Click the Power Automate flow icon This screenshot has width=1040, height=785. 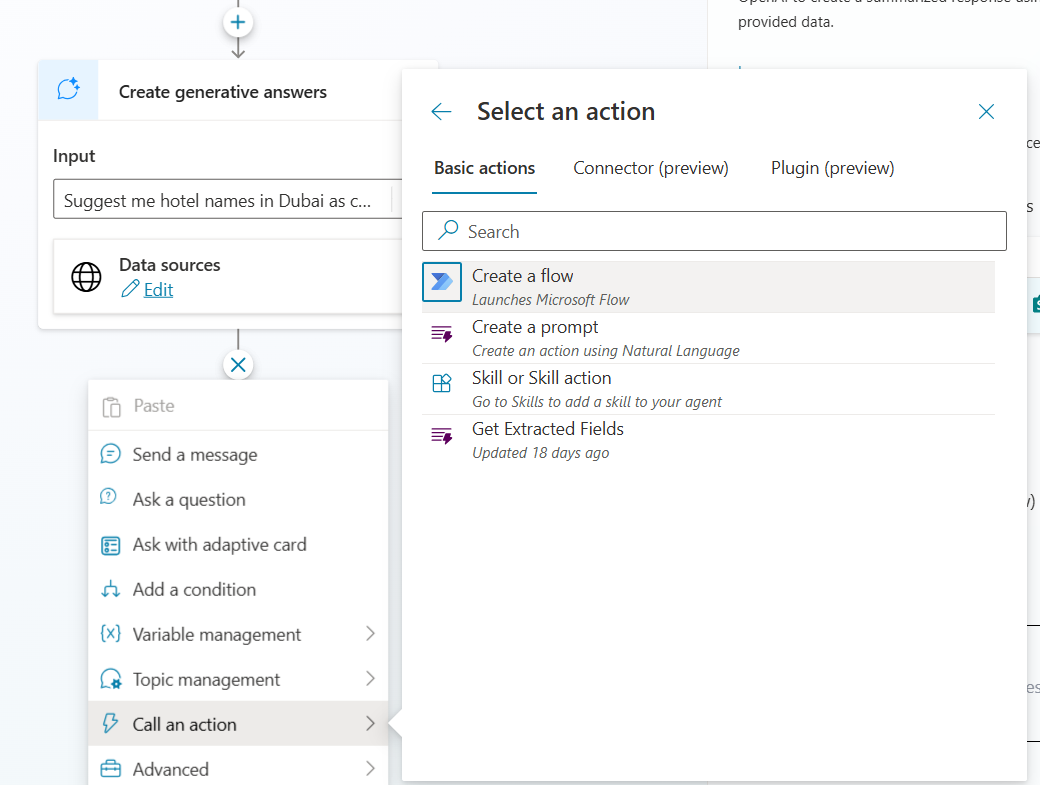[442, 282]
